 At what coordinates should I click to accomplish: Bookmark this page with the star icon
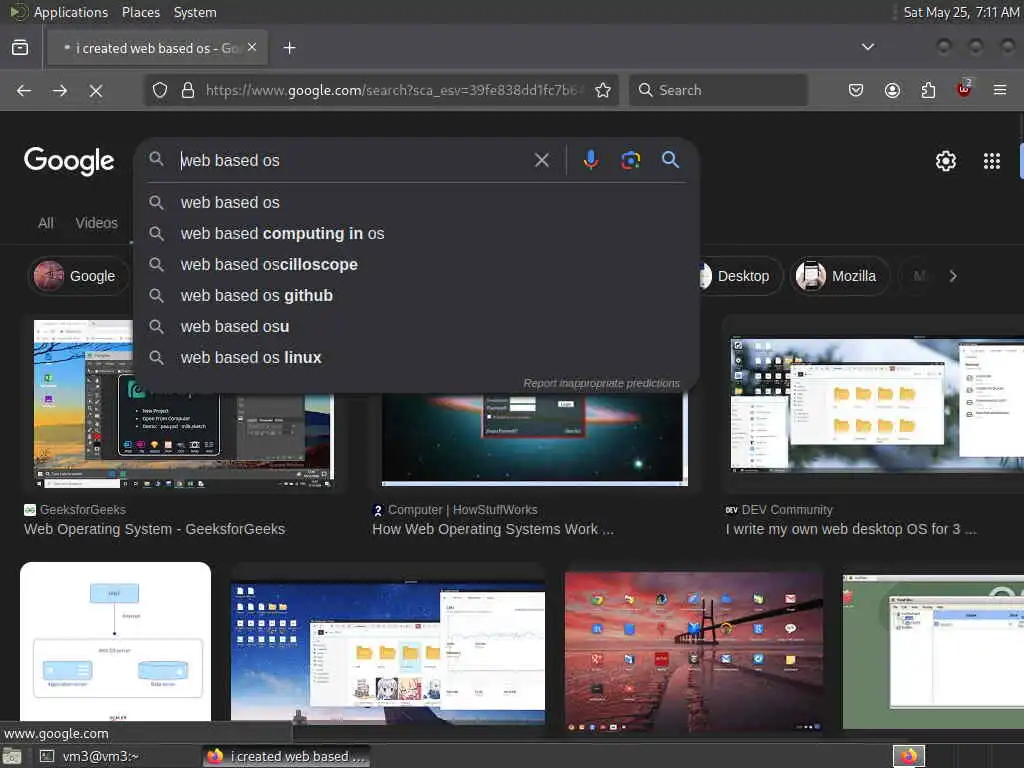pyautogui.click(x=603, y=90)
